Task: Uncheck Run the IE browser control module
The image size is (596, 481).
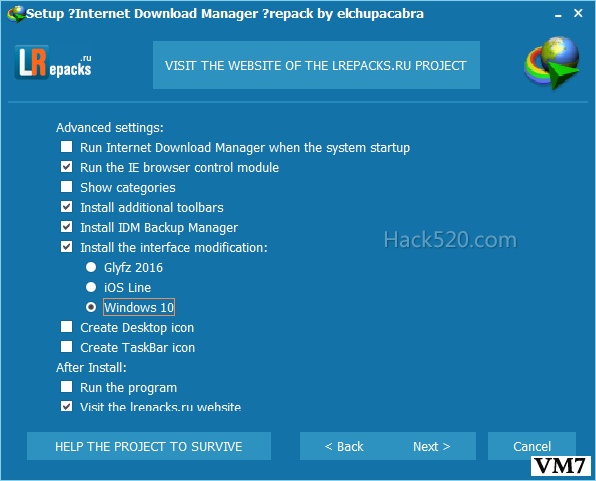Action: 67,167
